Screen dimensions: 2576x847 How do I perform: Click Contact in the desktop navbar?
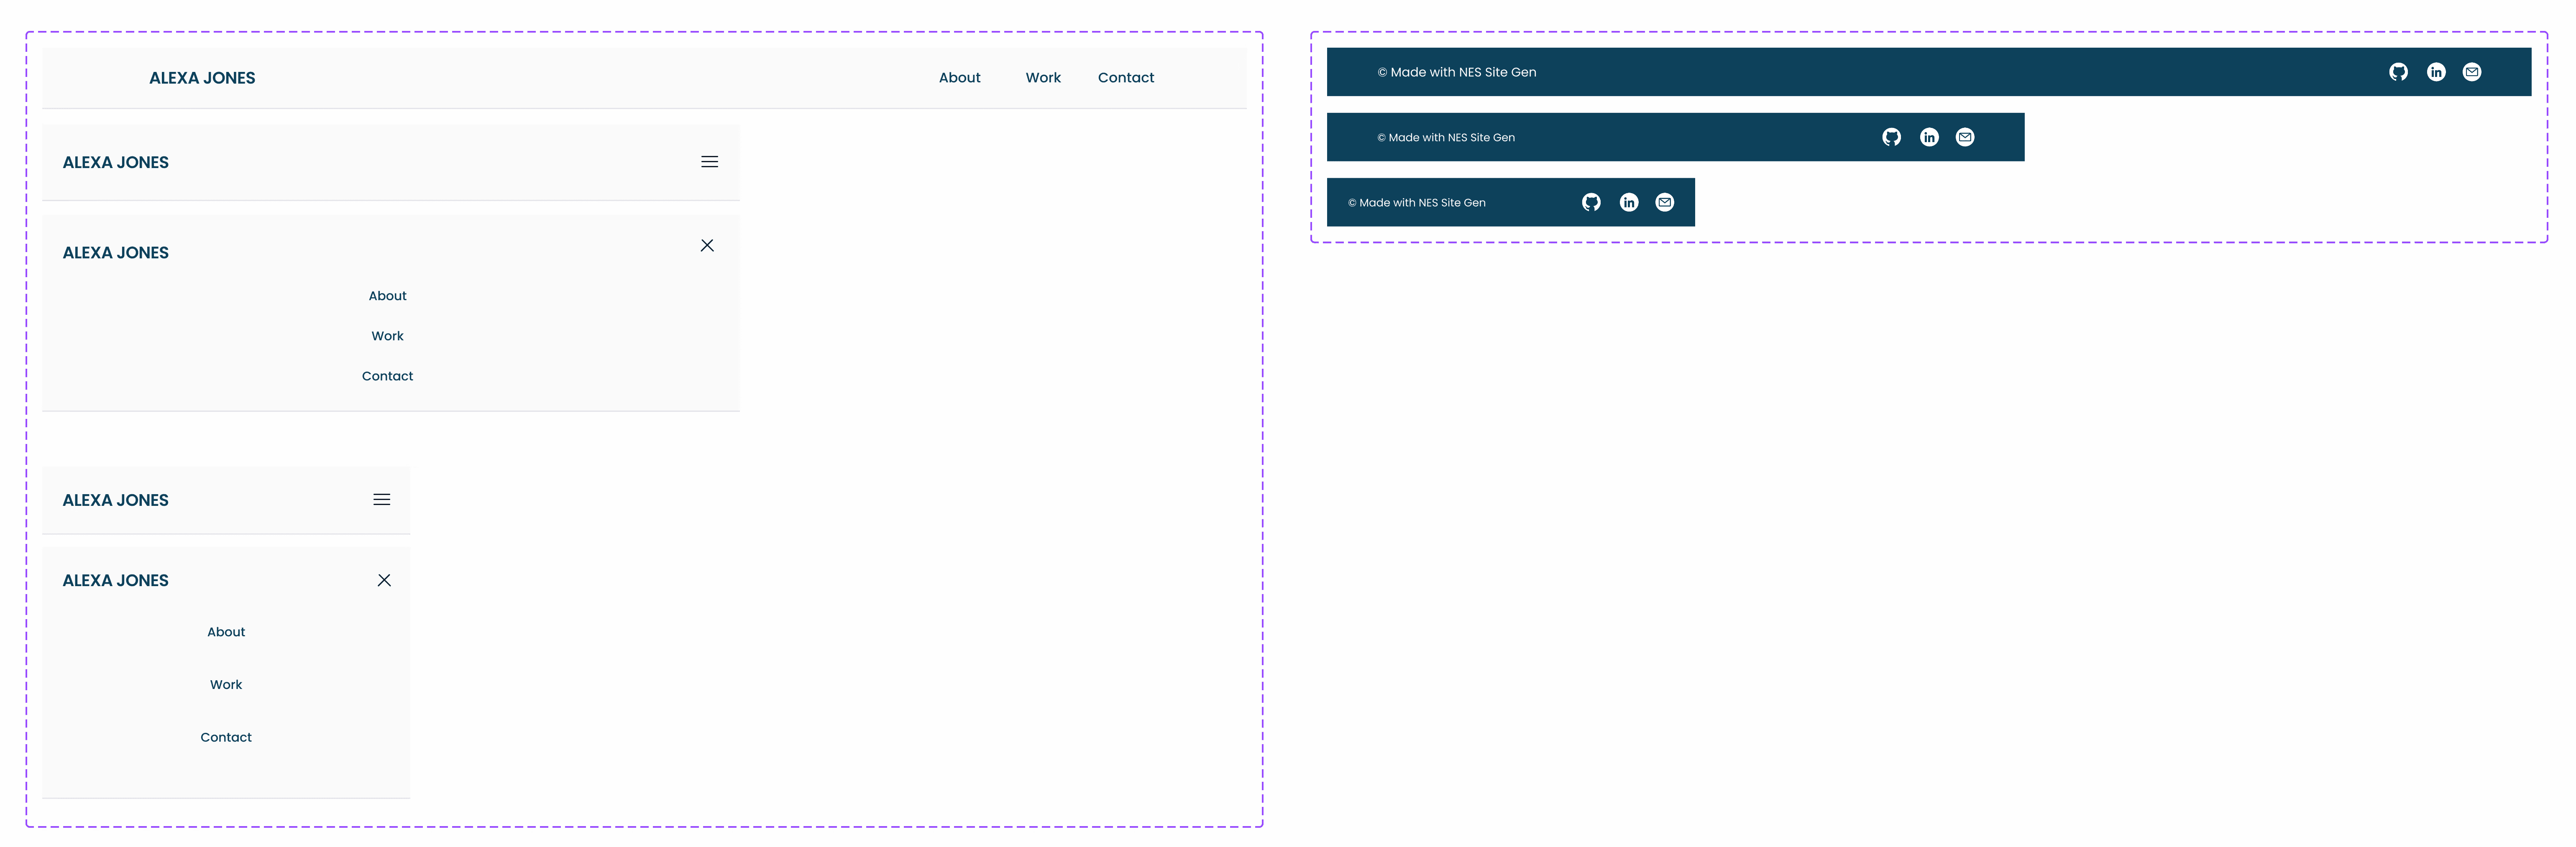click(x=1125, y=78)
